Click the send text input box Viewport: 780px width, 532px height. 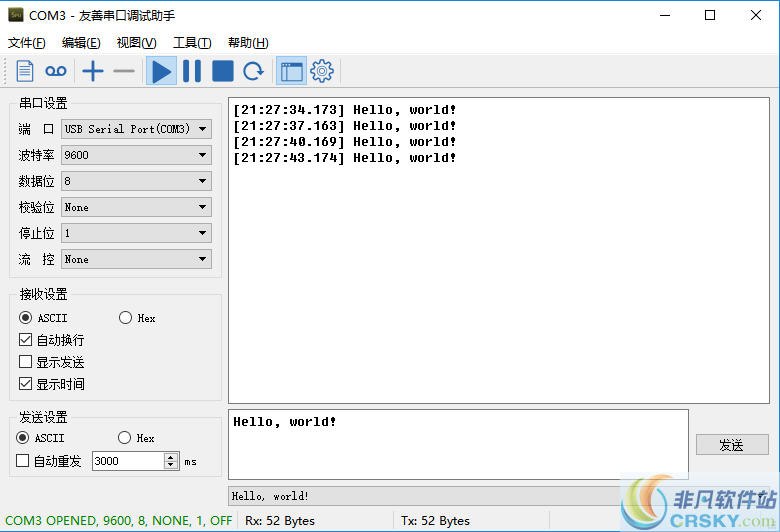[x=458, y=444]
